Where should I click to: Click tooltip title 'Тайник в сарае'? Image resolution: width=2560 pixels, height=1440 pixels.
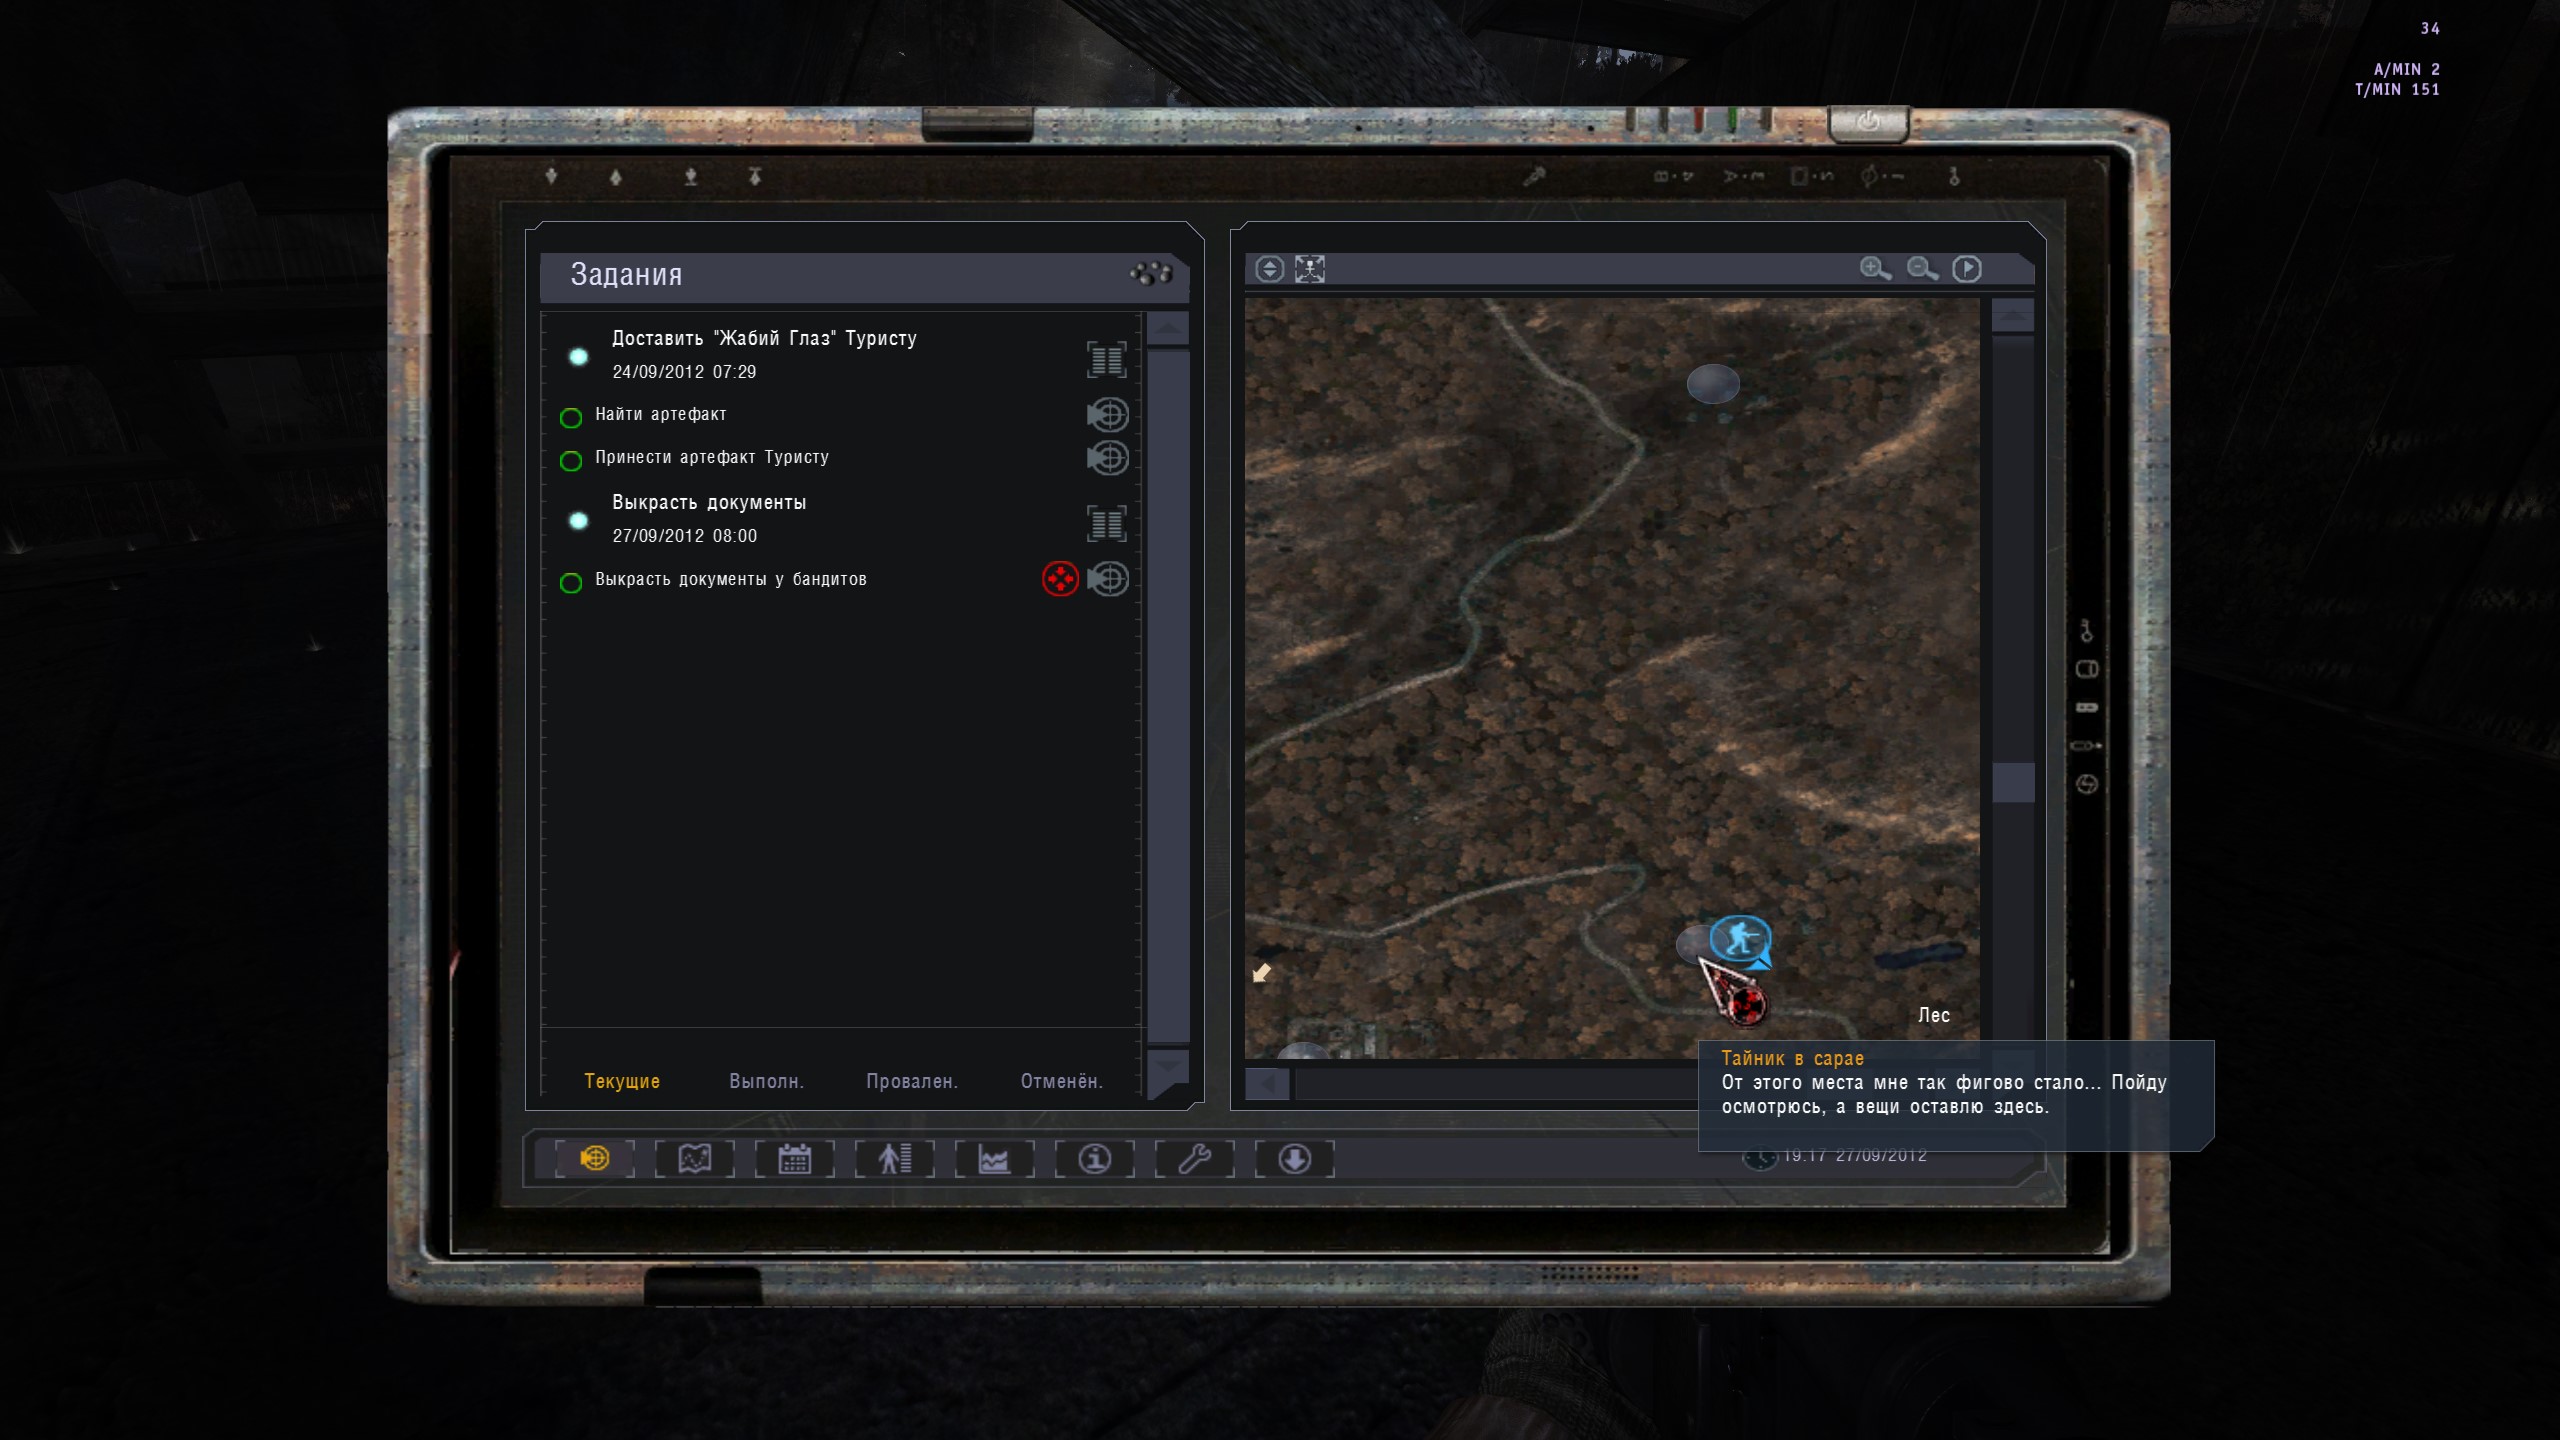[1792, 1058]
